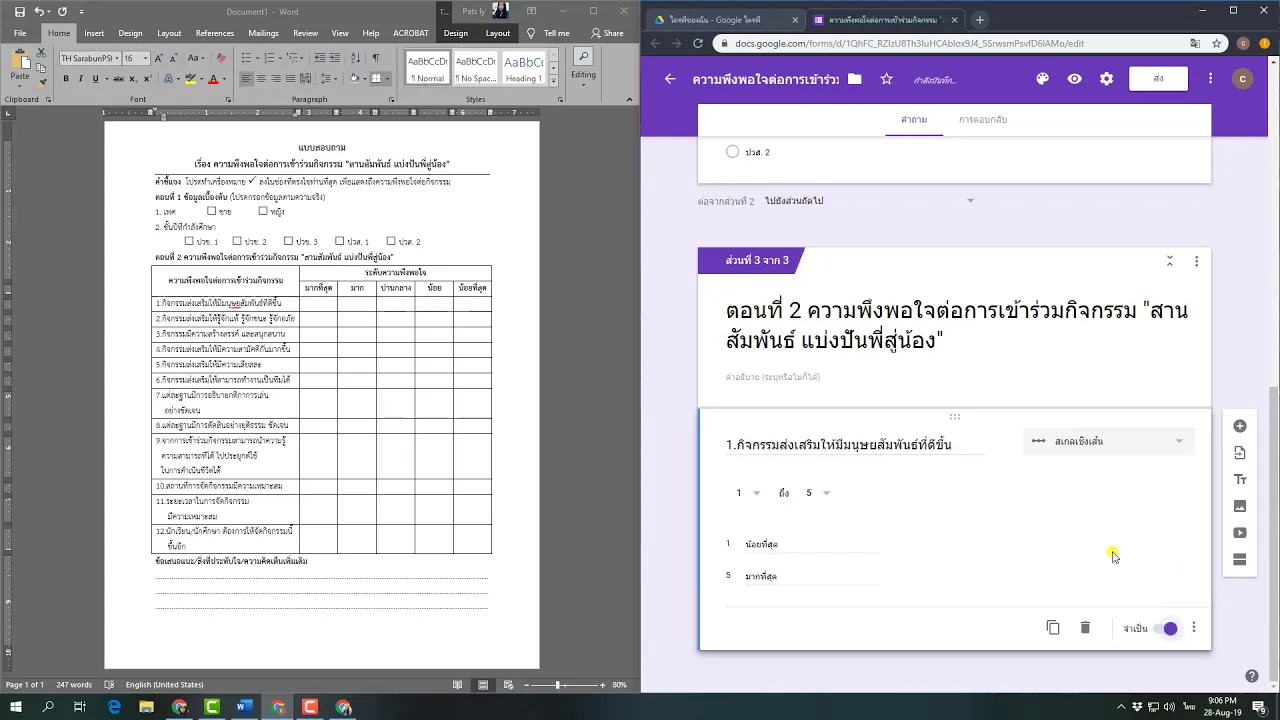Add a video from the form sidebar
This screenshot has width=1280, height=720.
click(x=1240, y=533)
